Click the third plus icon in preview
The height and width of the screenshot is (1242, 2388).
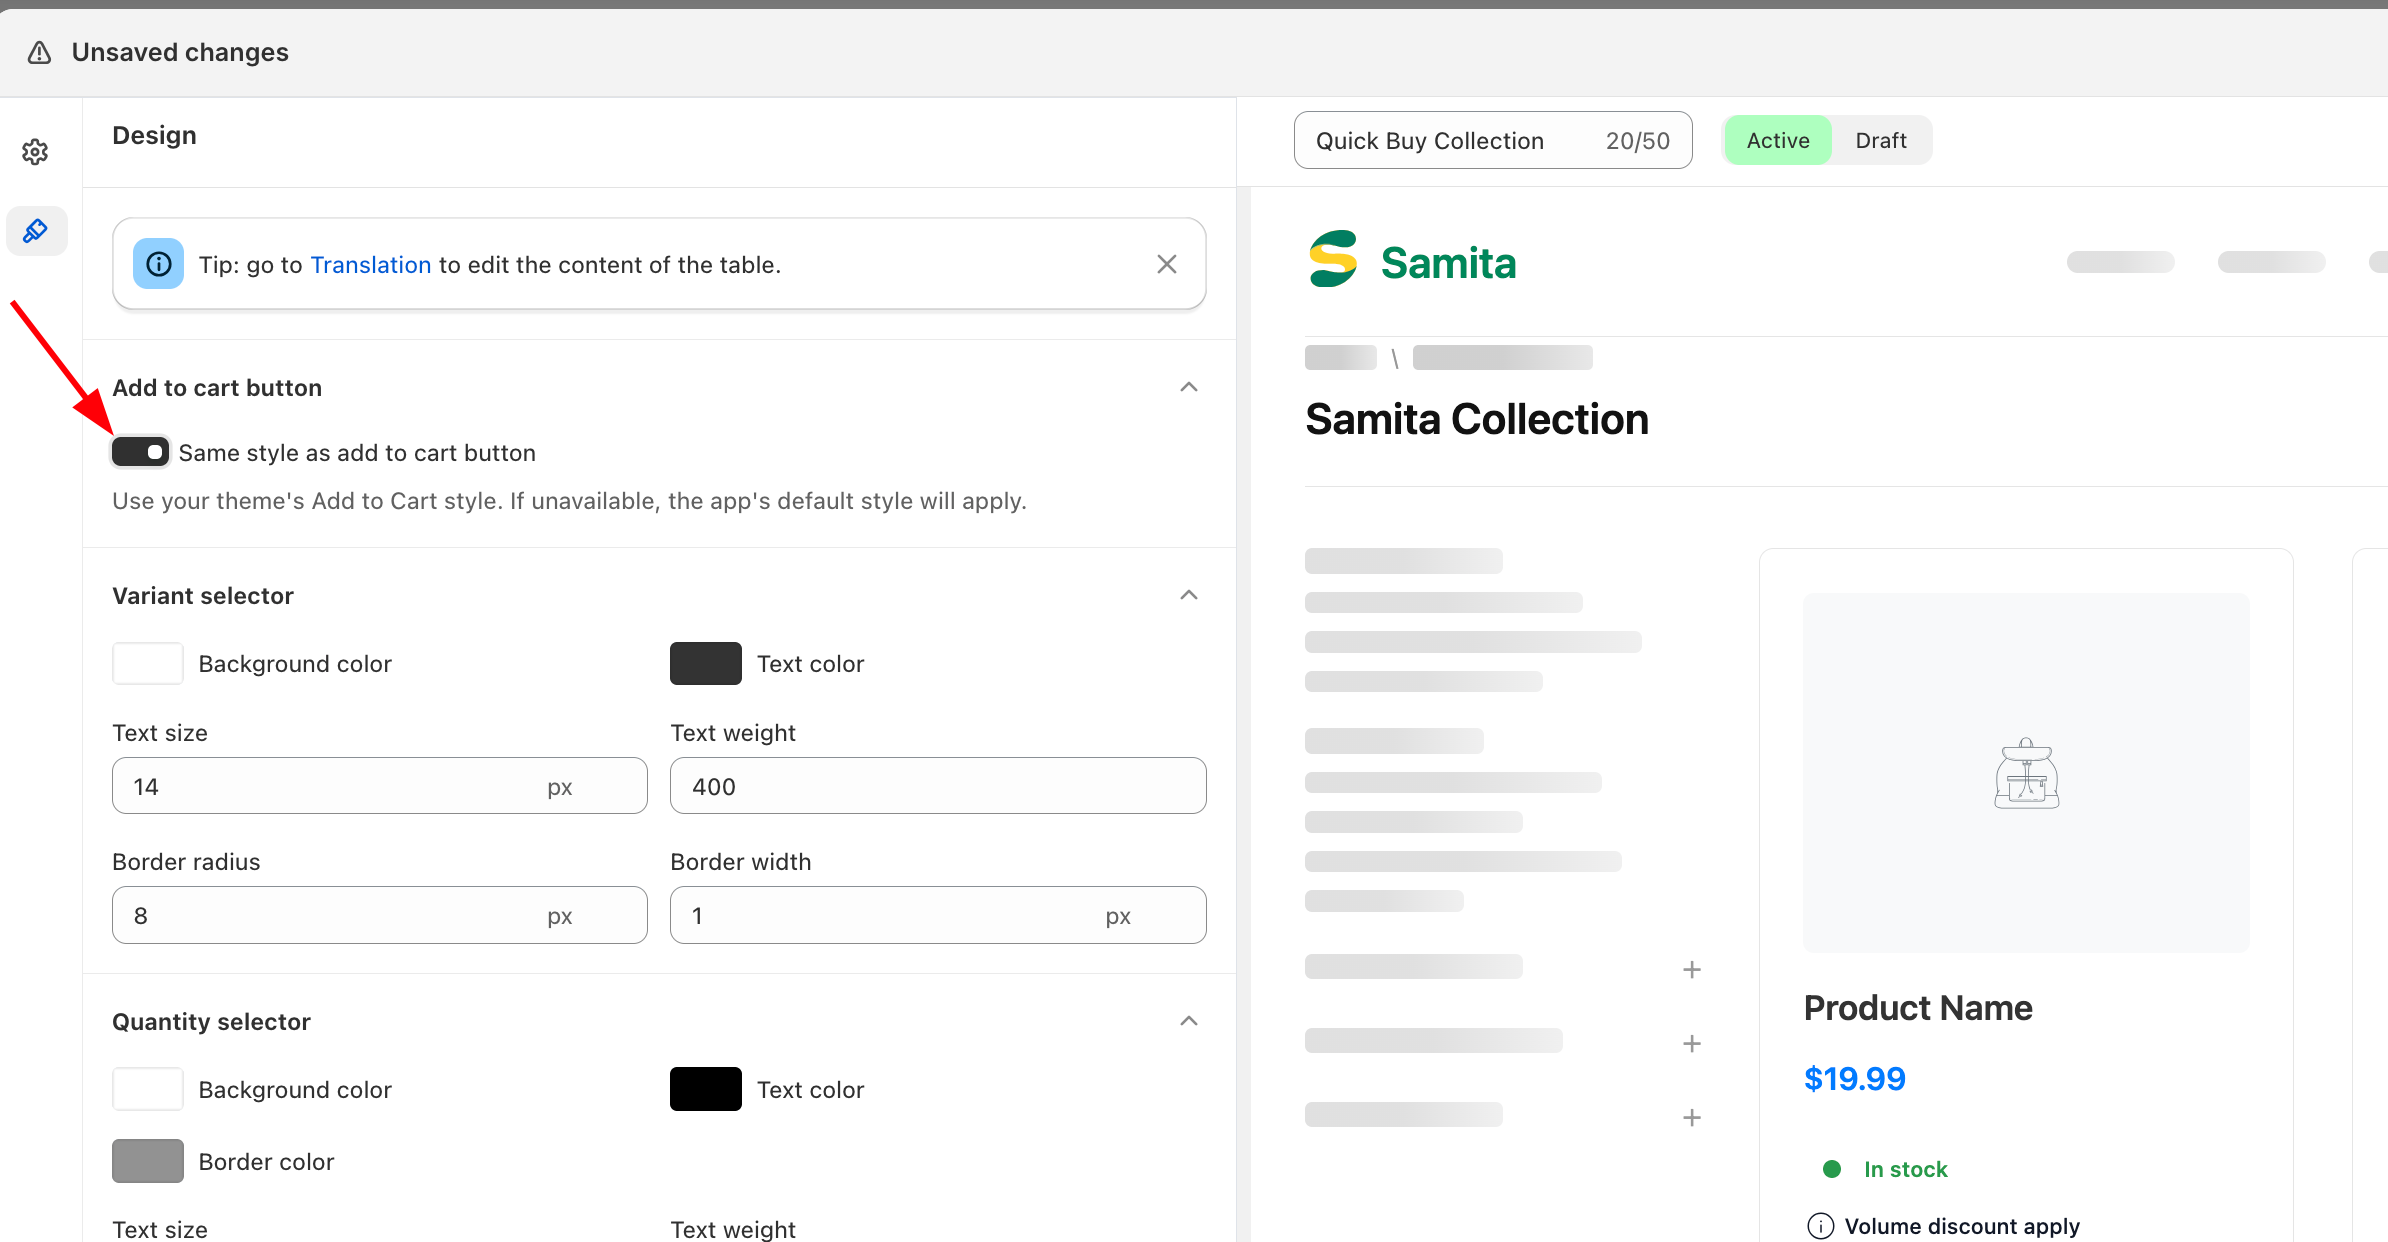point(1691,1117)
